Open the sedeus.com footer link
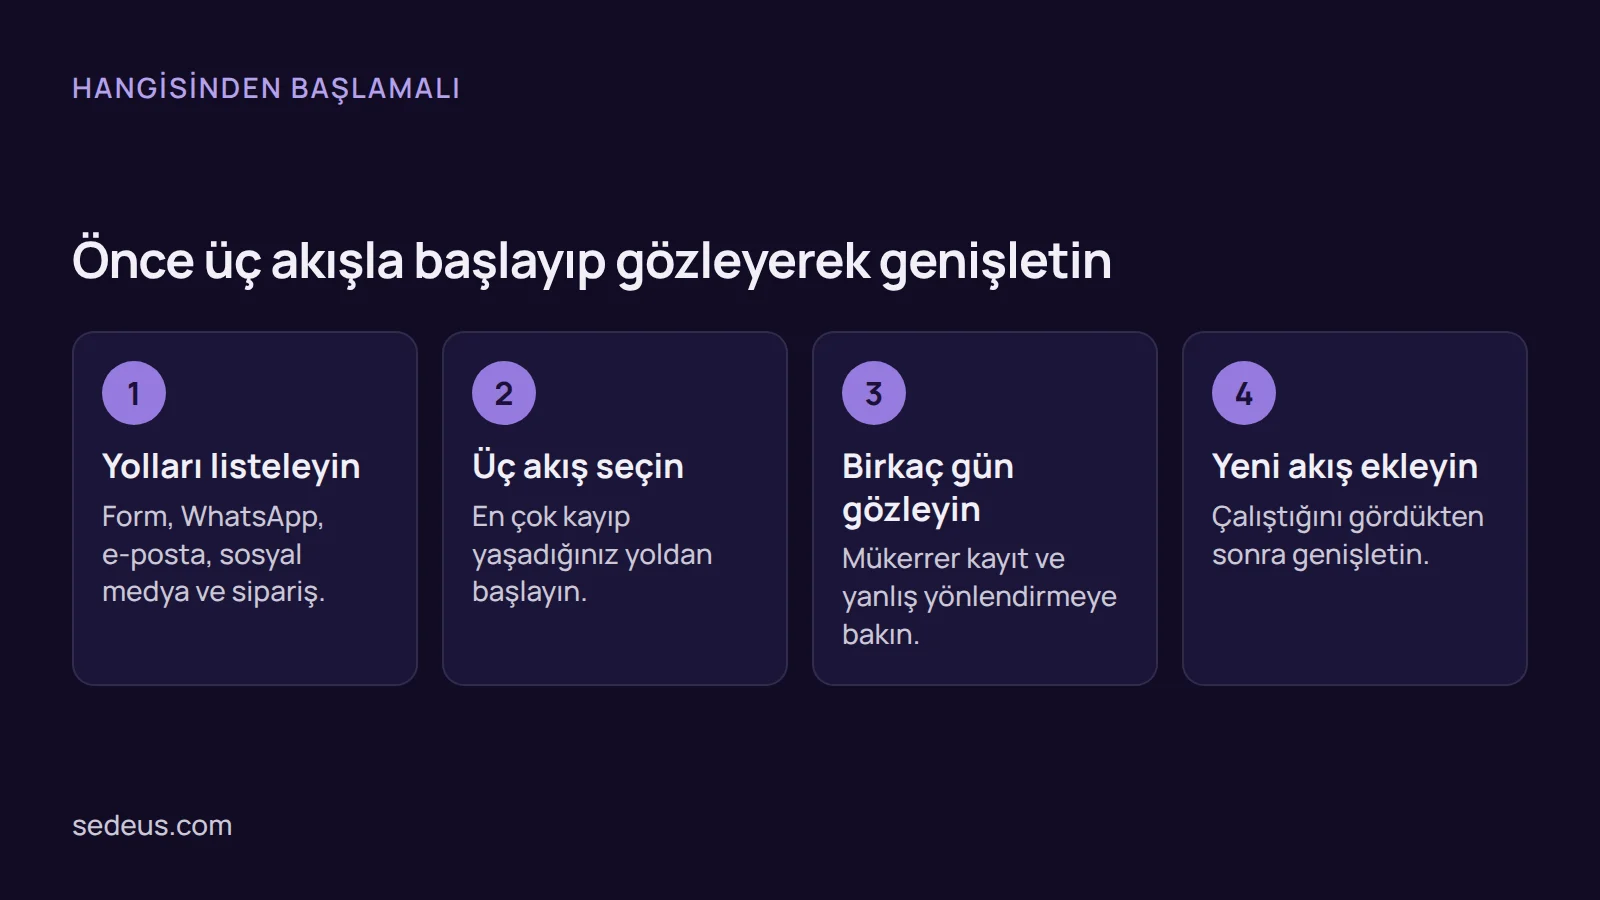The width and height of the screenshot is (1600, 900). pyautogui.click(x=152, y=826)
